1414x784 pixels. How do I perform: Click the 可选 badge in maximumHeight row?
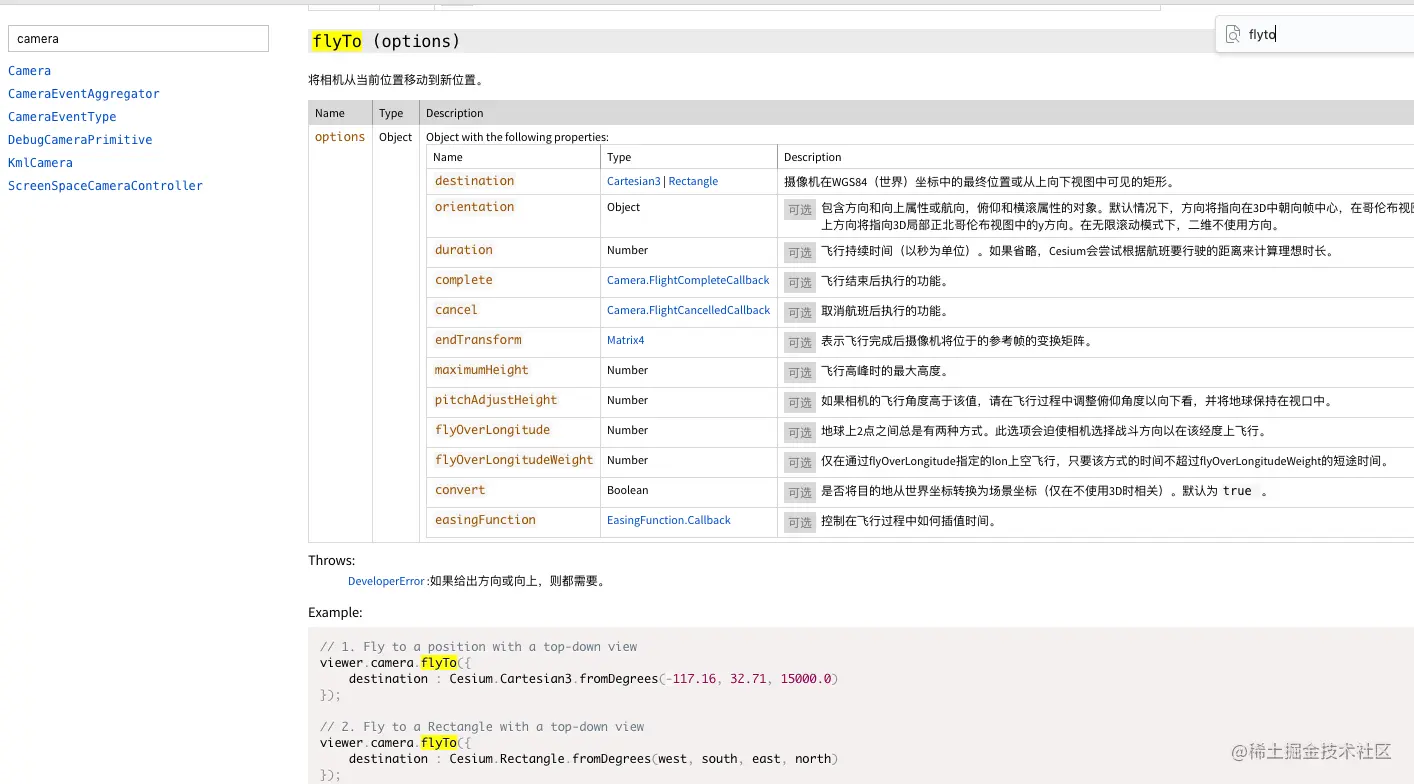pos(800,373)
